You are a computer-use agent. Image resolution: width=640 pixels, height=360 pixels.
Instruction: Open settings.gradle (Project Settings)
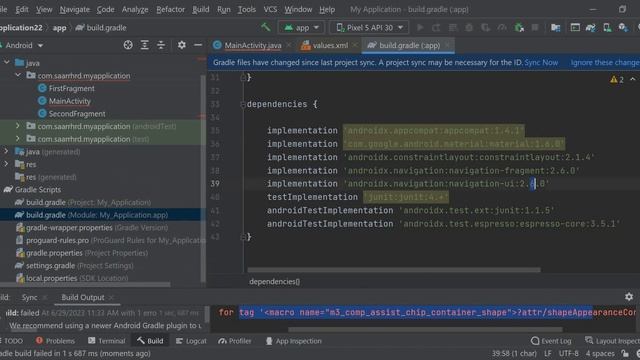coord(80,265)
